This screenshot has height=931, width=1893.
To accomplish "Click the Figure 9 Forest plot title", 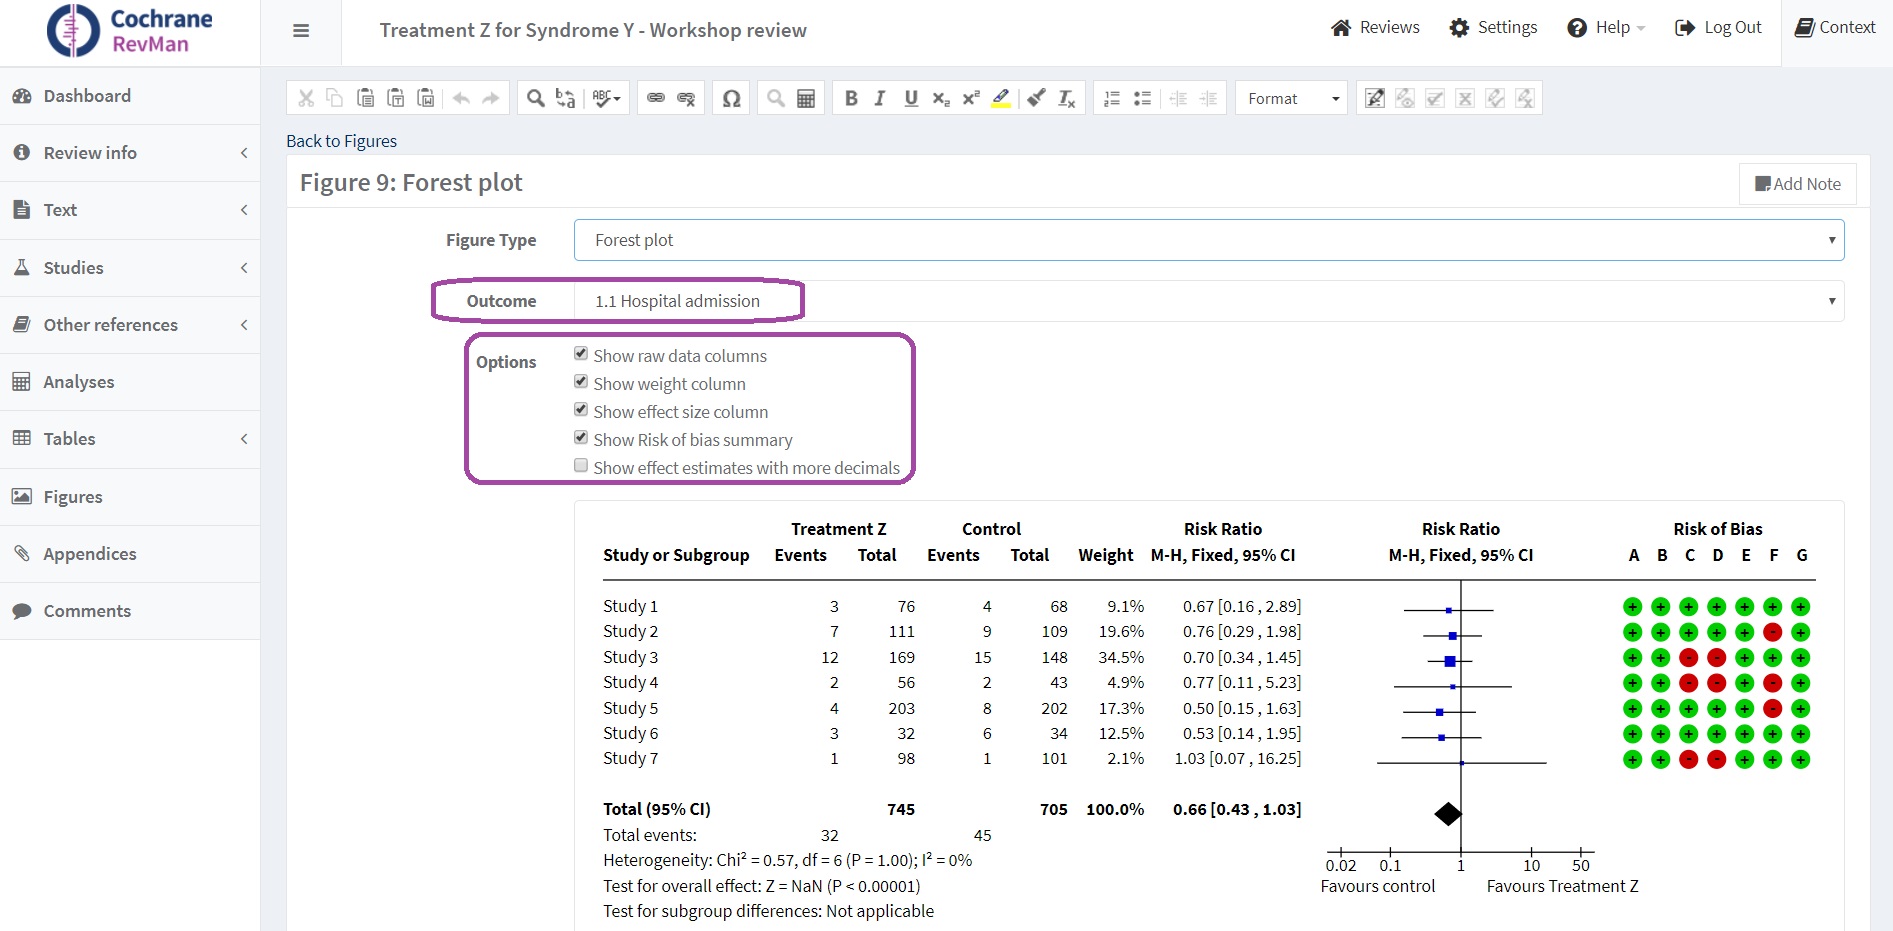I will [411, 183].
